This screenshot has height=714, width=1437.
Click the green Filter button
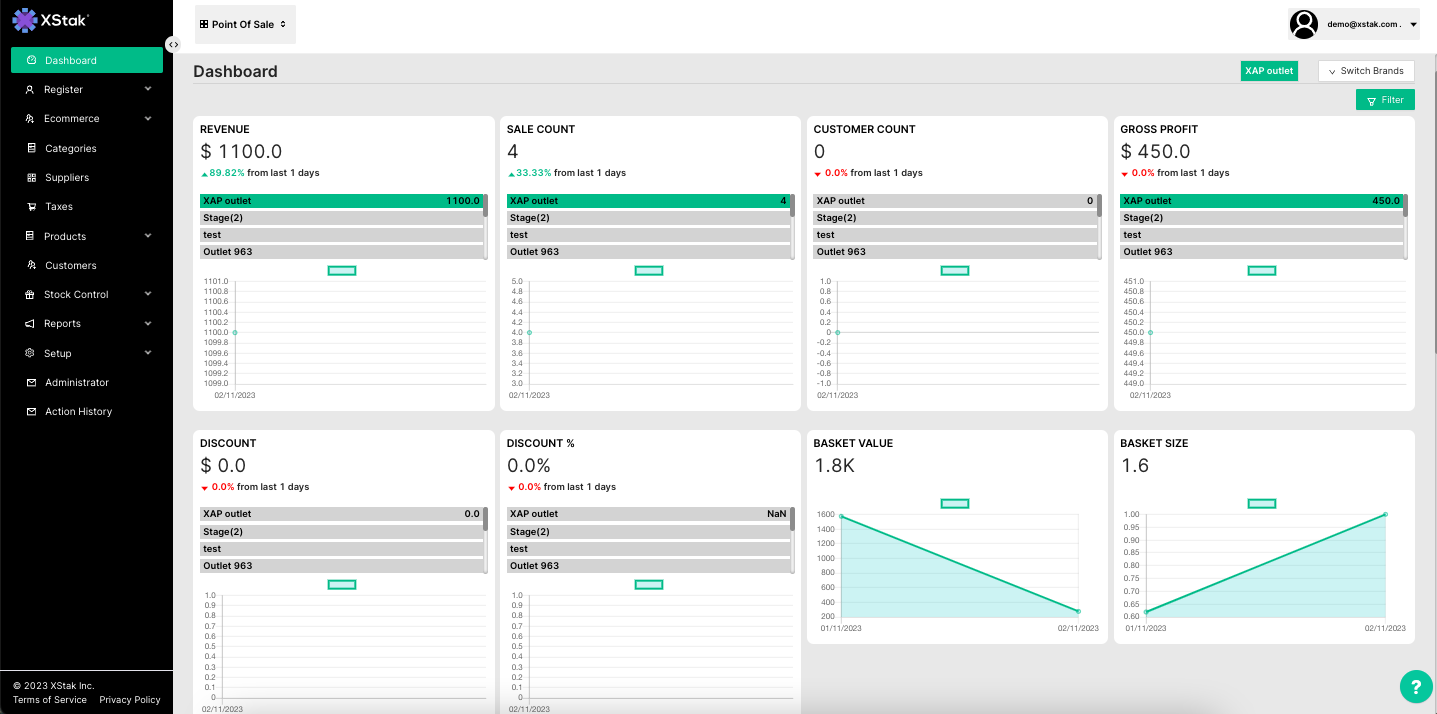(1385, 100)
